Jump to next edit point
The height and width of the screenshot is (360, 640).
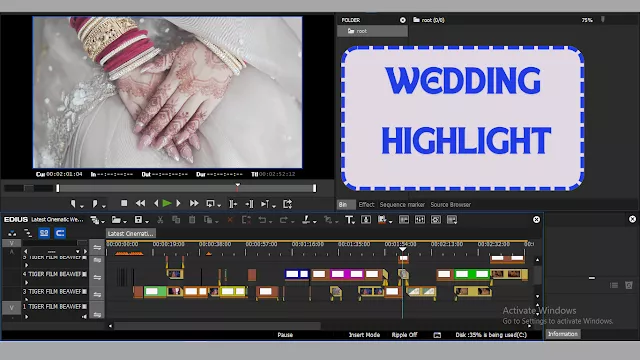point(249,204)
